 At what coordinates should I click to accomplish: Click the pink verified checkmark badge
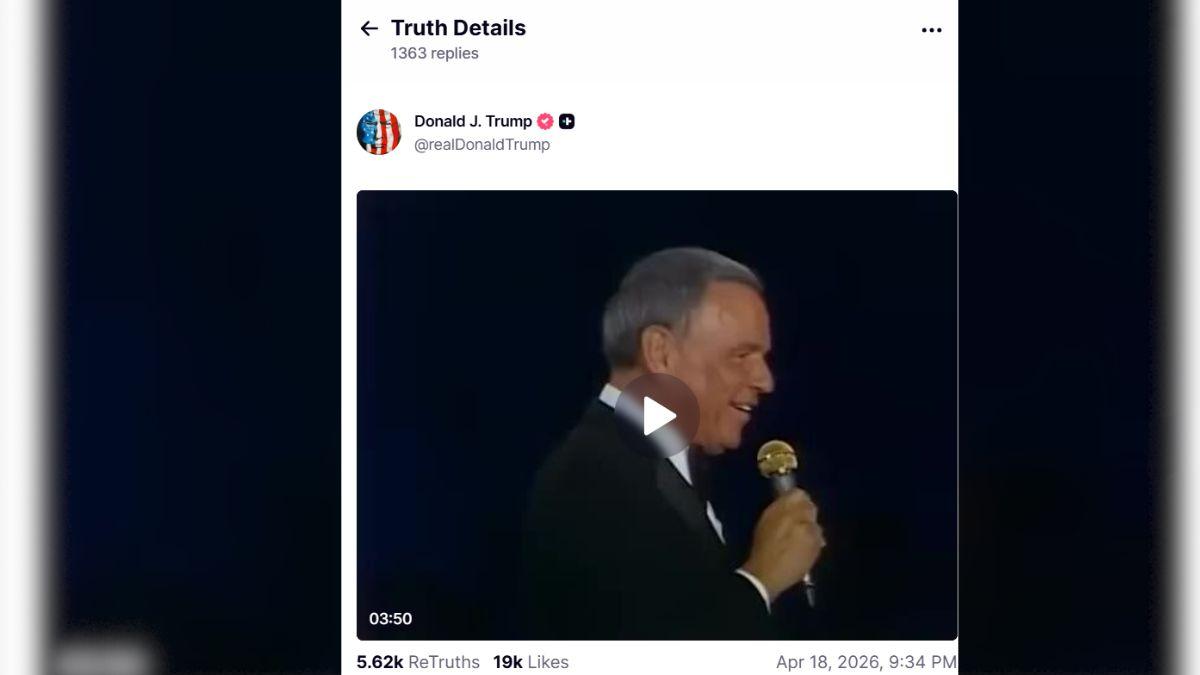543,120
